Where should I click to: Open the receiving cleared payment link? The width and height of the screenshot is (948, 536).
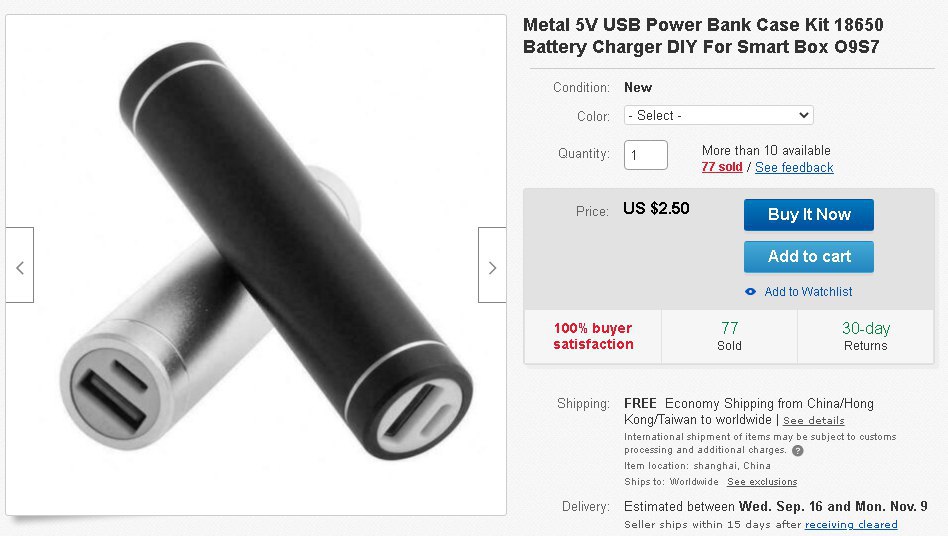click(851, 525)
